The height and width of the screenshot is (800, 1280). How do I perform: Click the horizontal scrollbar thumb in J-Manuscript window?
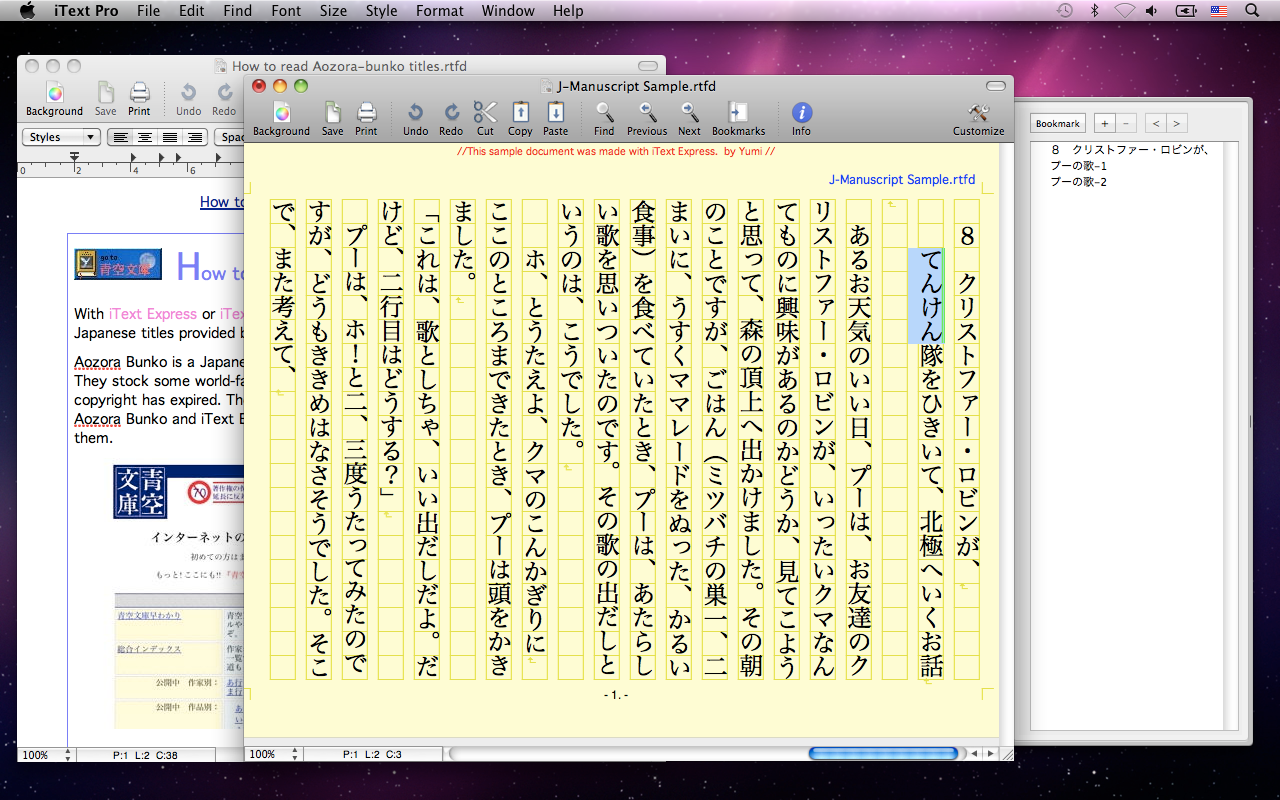pyautogui.click(x=883, y=754)
